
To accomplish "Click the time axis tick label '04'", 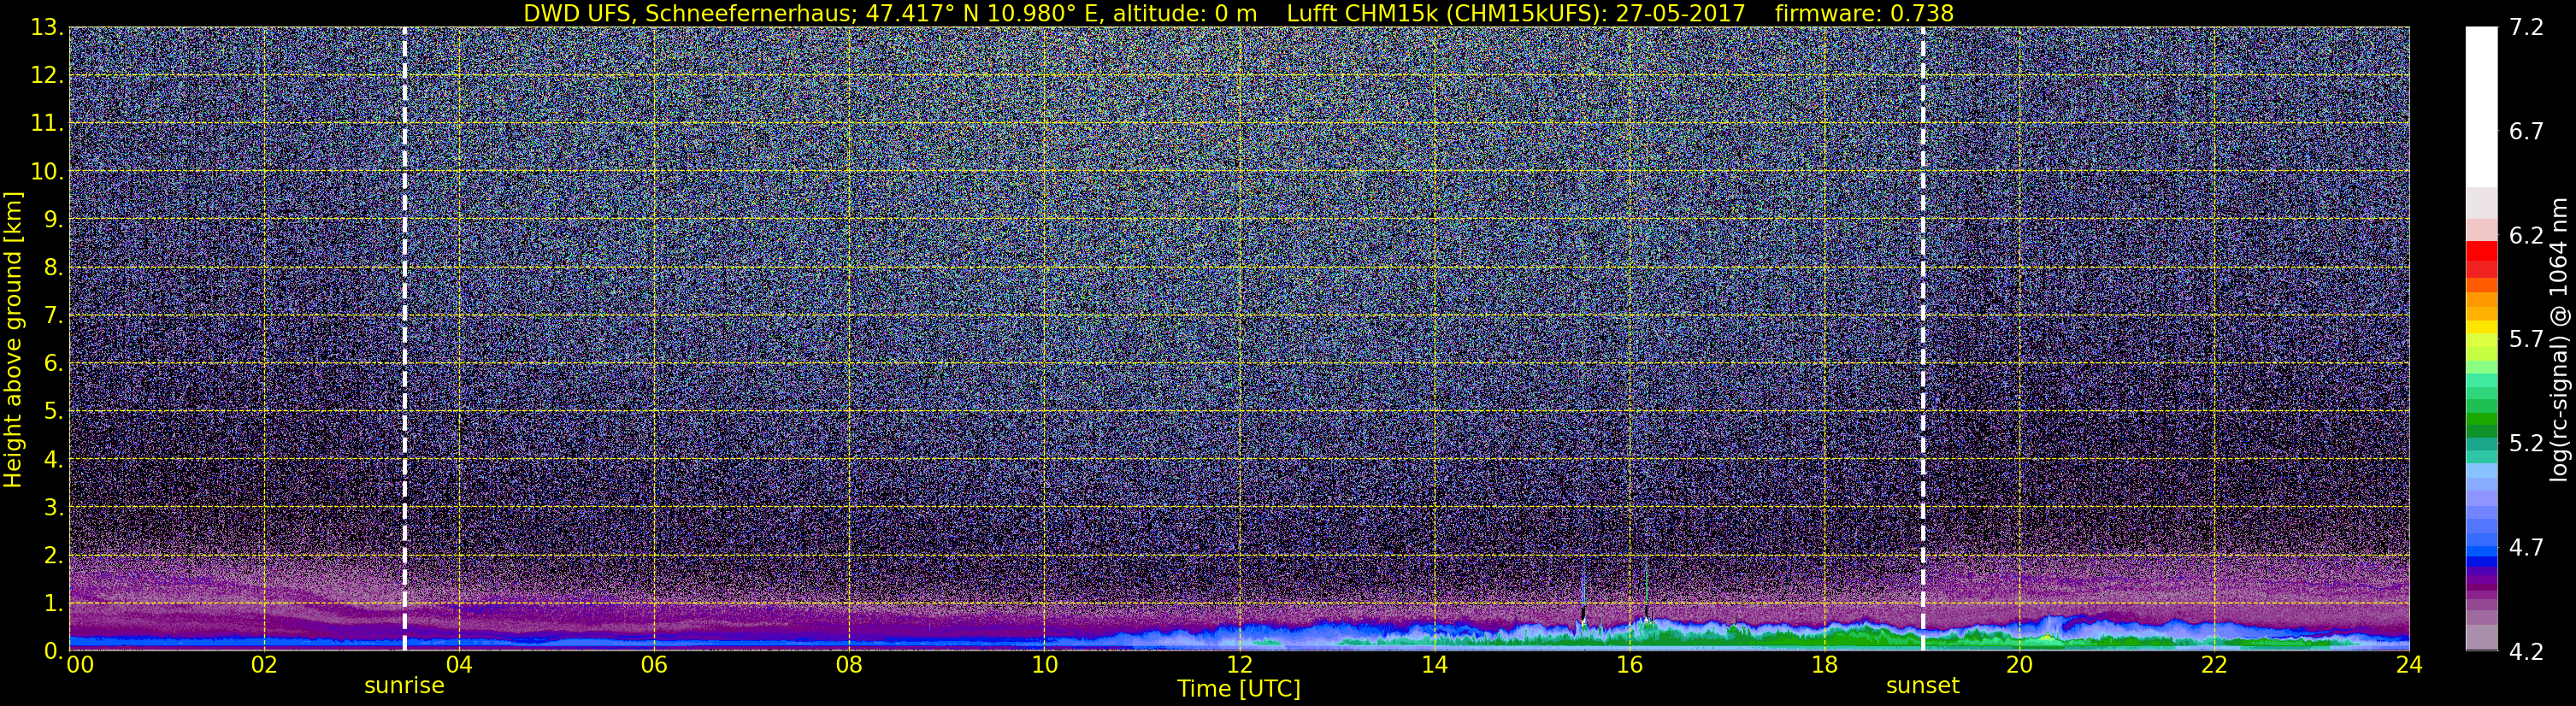I will (x=459, y=665).
